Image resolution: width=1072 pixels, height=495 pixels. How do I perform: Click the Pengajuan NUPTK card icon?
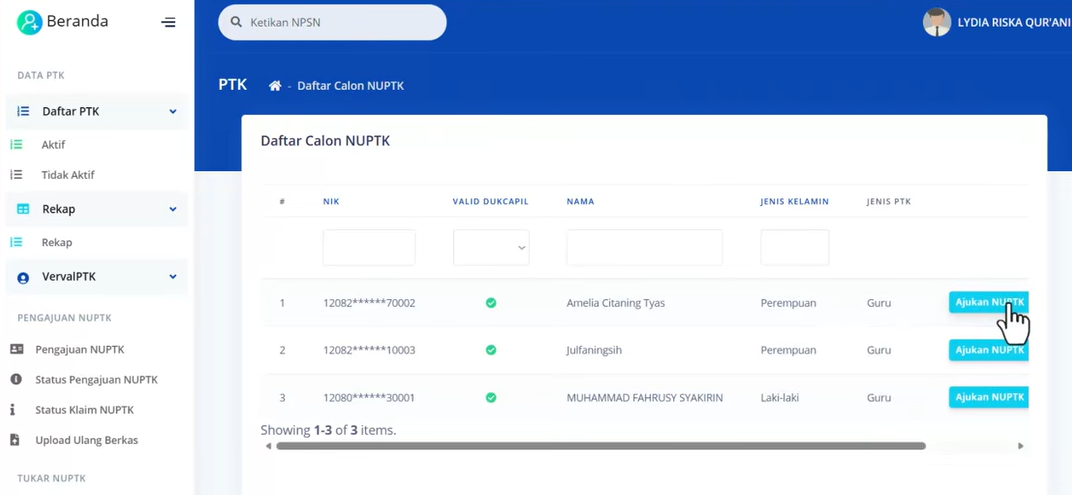[x=16, y=349]
